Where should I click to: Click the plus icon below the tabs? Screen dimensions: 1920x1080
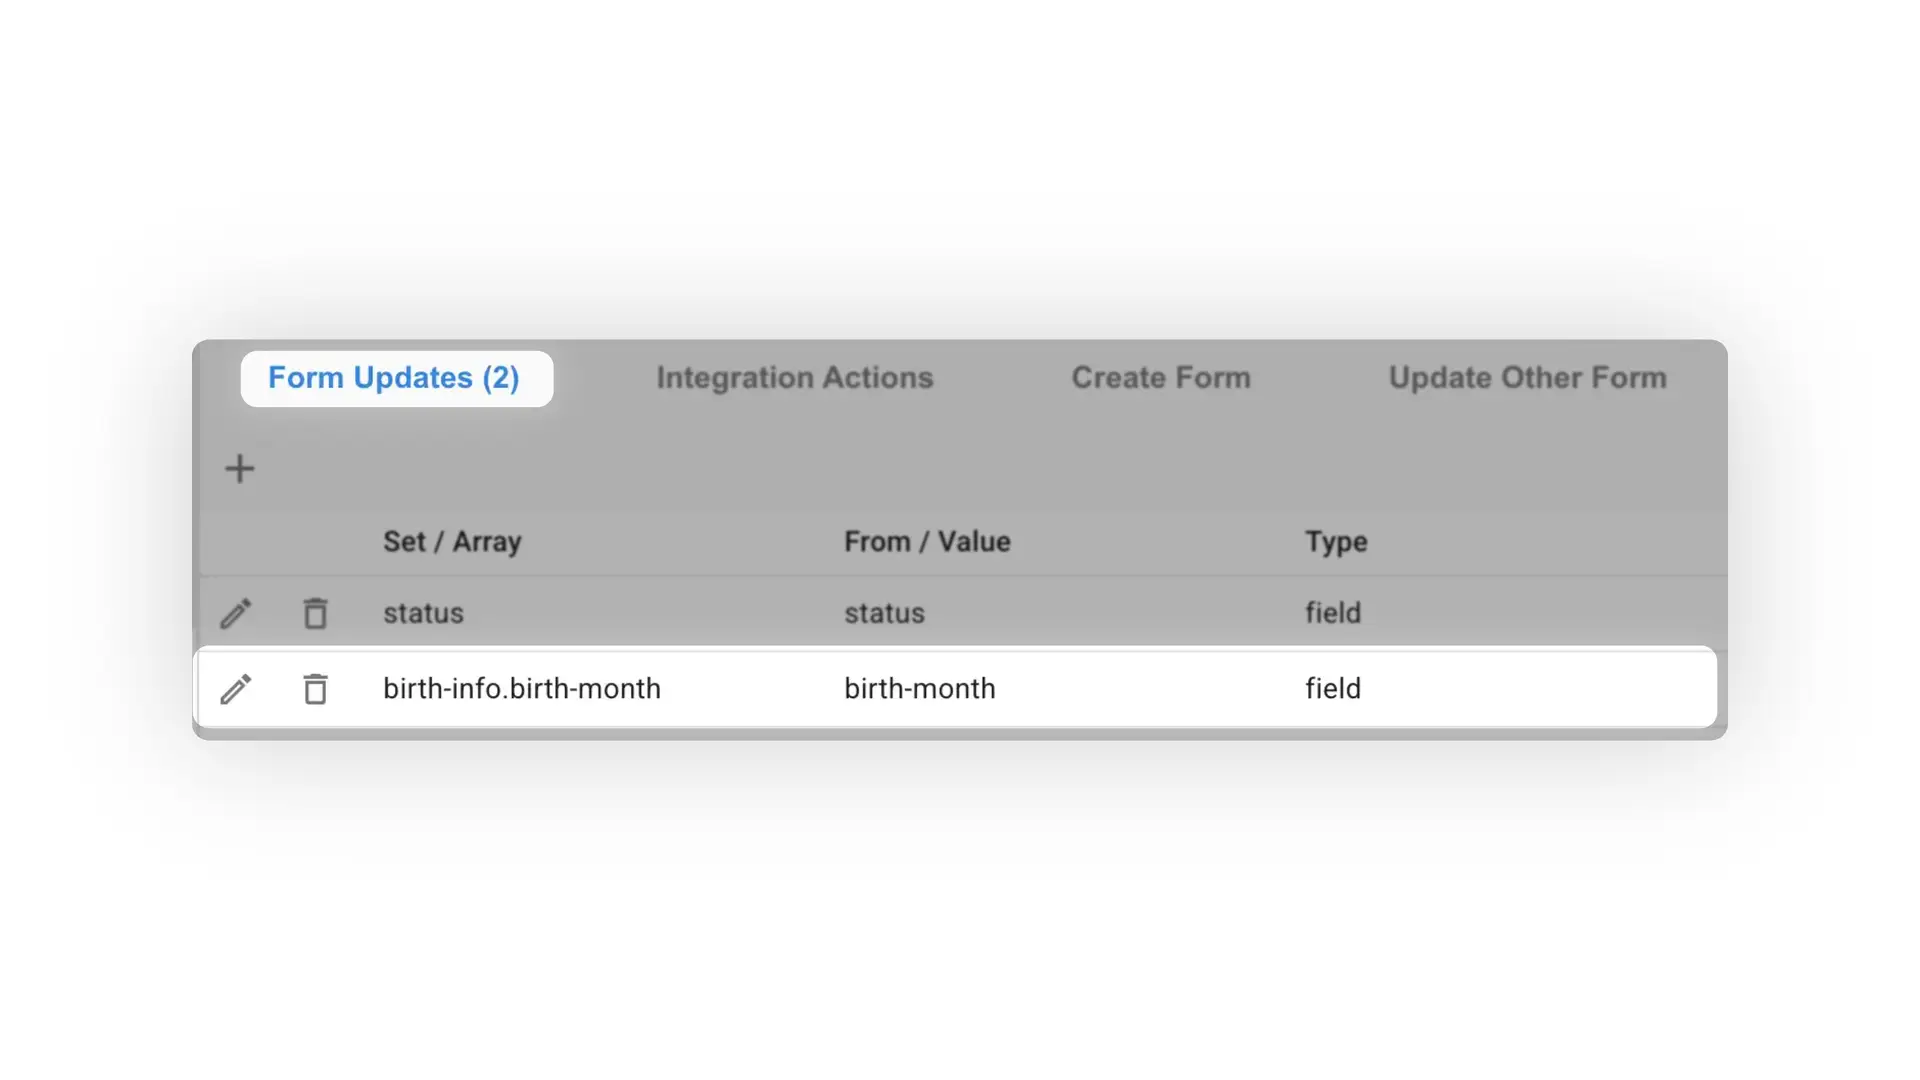click(239, 468)
